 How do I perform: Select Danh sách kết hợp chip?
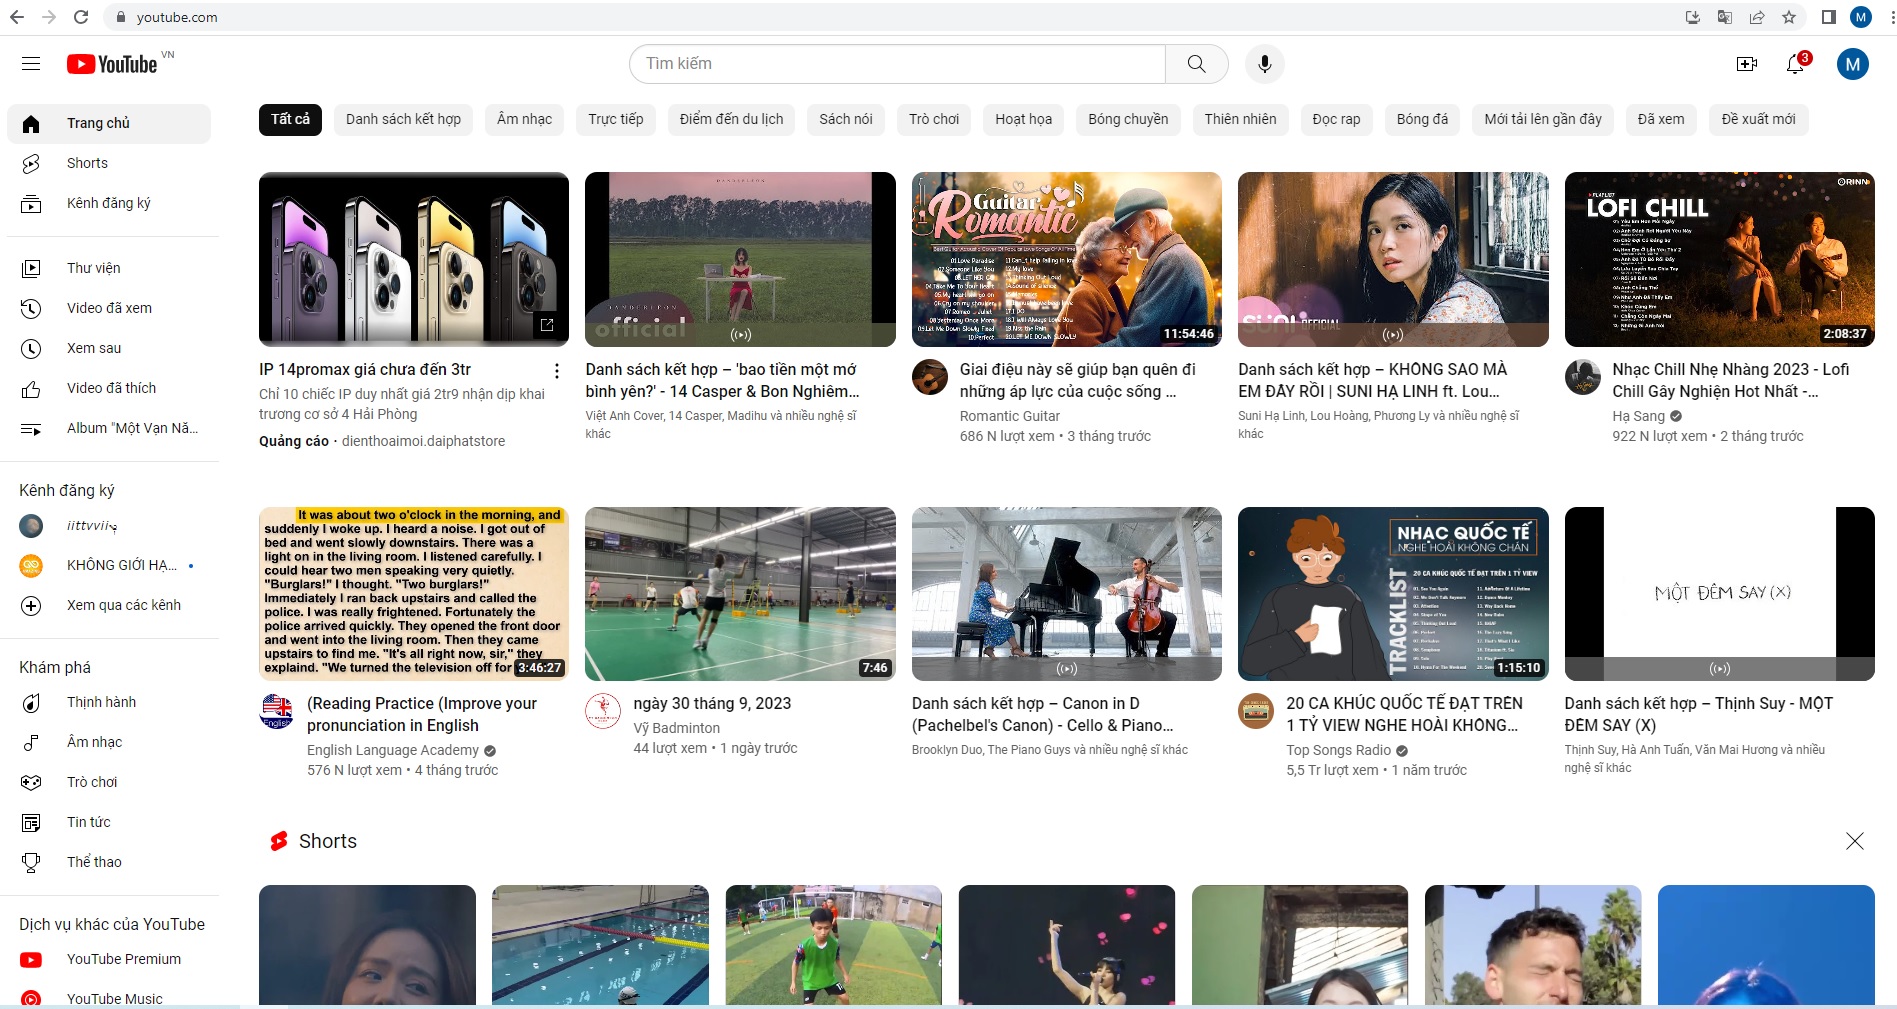coord(403,119)
